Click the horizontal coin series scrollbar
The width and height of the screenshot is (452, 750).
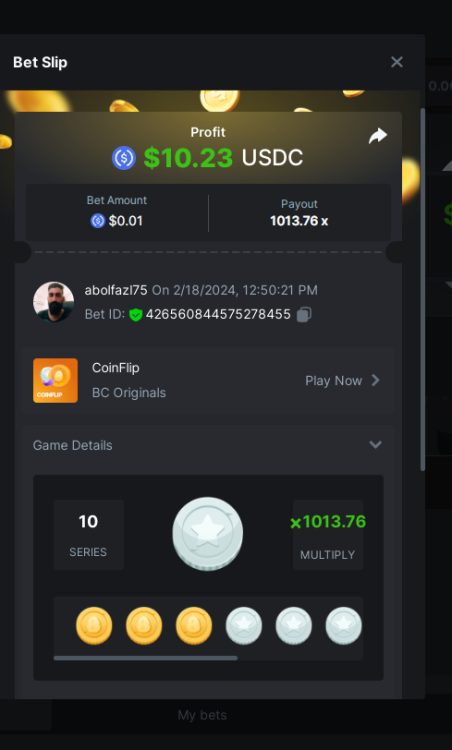coord(145,658)
